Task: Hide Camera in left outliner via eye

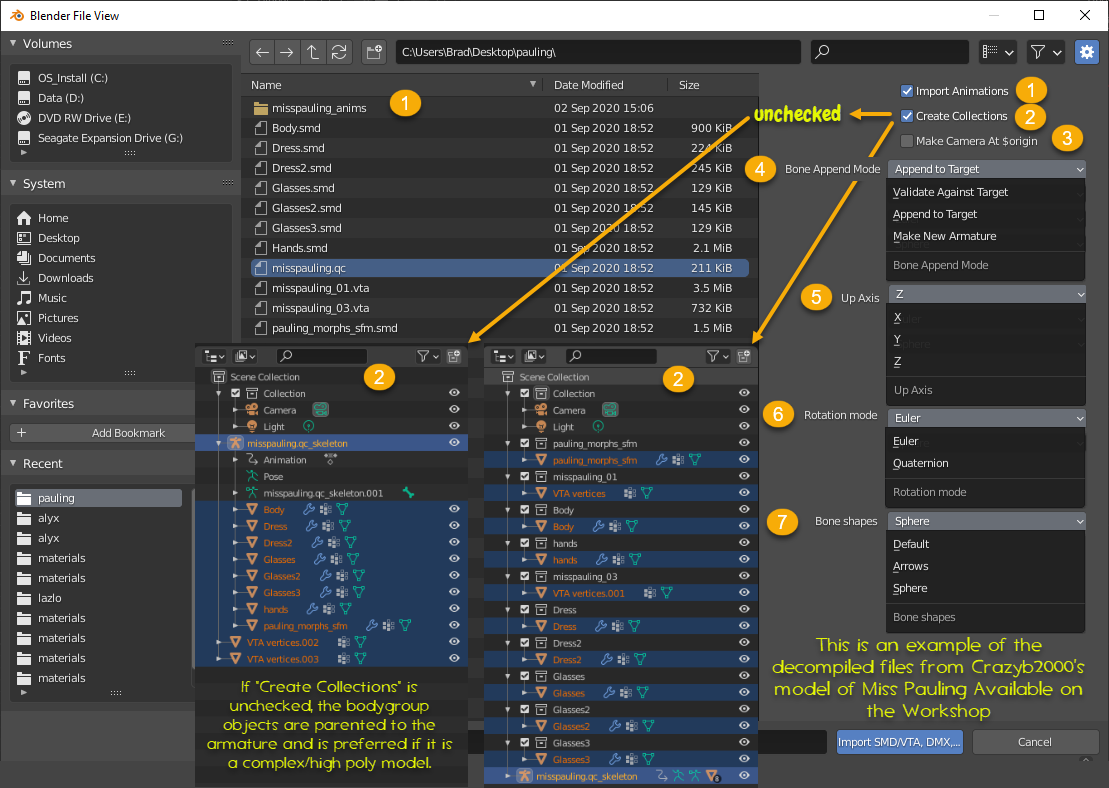Action: 454,409
